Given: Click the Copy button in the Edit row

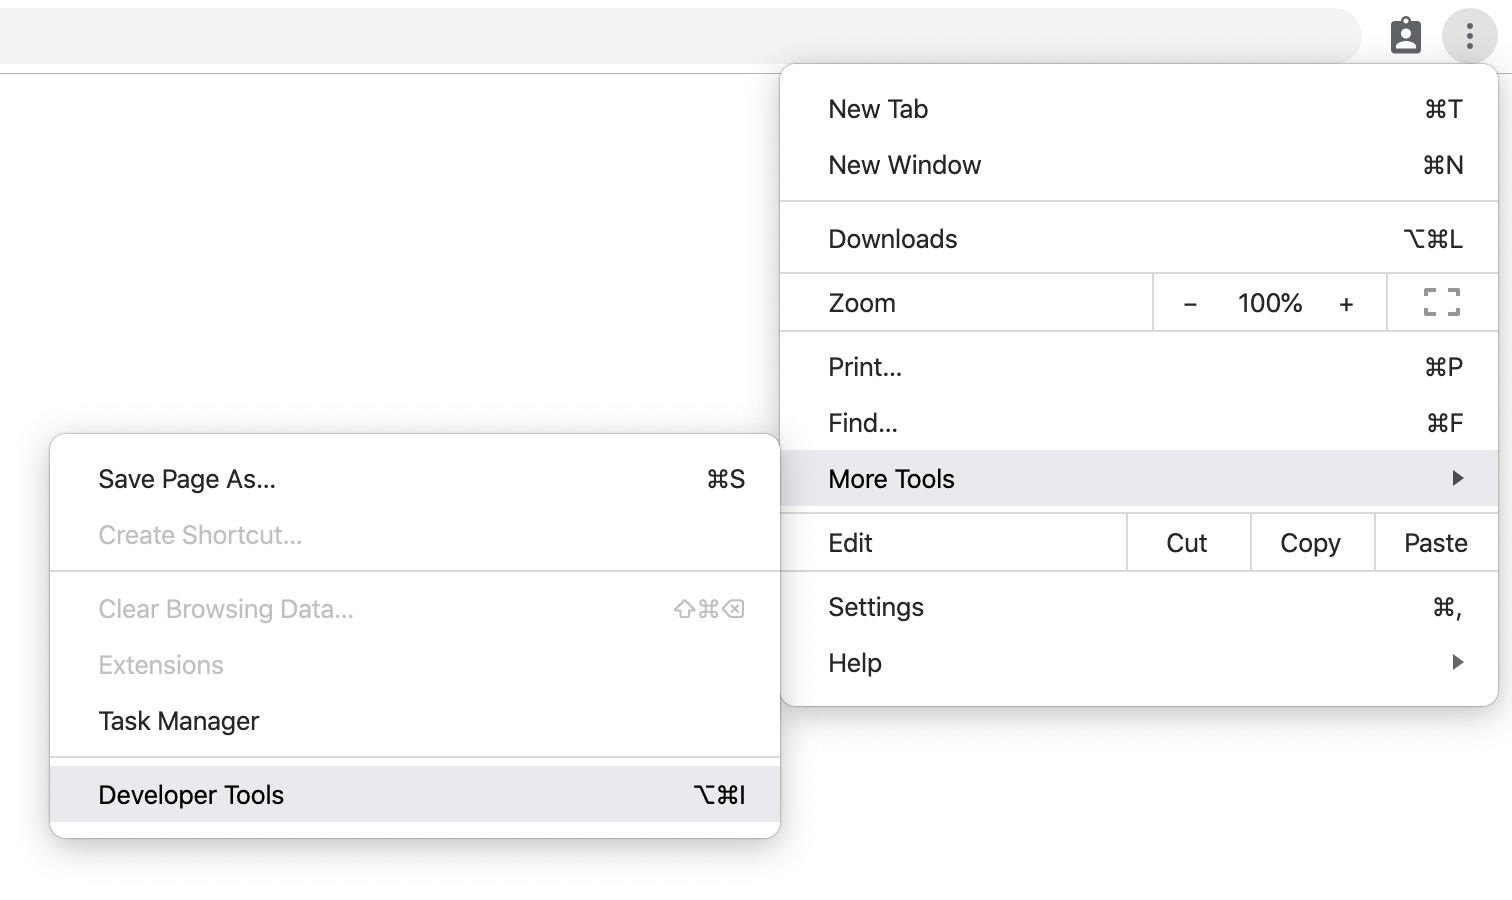Looking at the screenshot, I should 1311,543.
